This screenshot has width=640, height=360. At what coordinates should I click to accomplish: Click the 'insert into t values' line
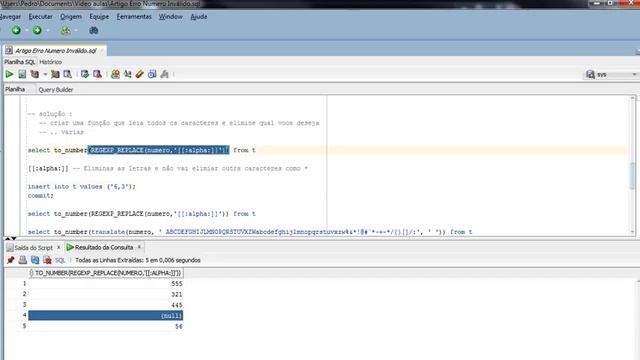82,187
